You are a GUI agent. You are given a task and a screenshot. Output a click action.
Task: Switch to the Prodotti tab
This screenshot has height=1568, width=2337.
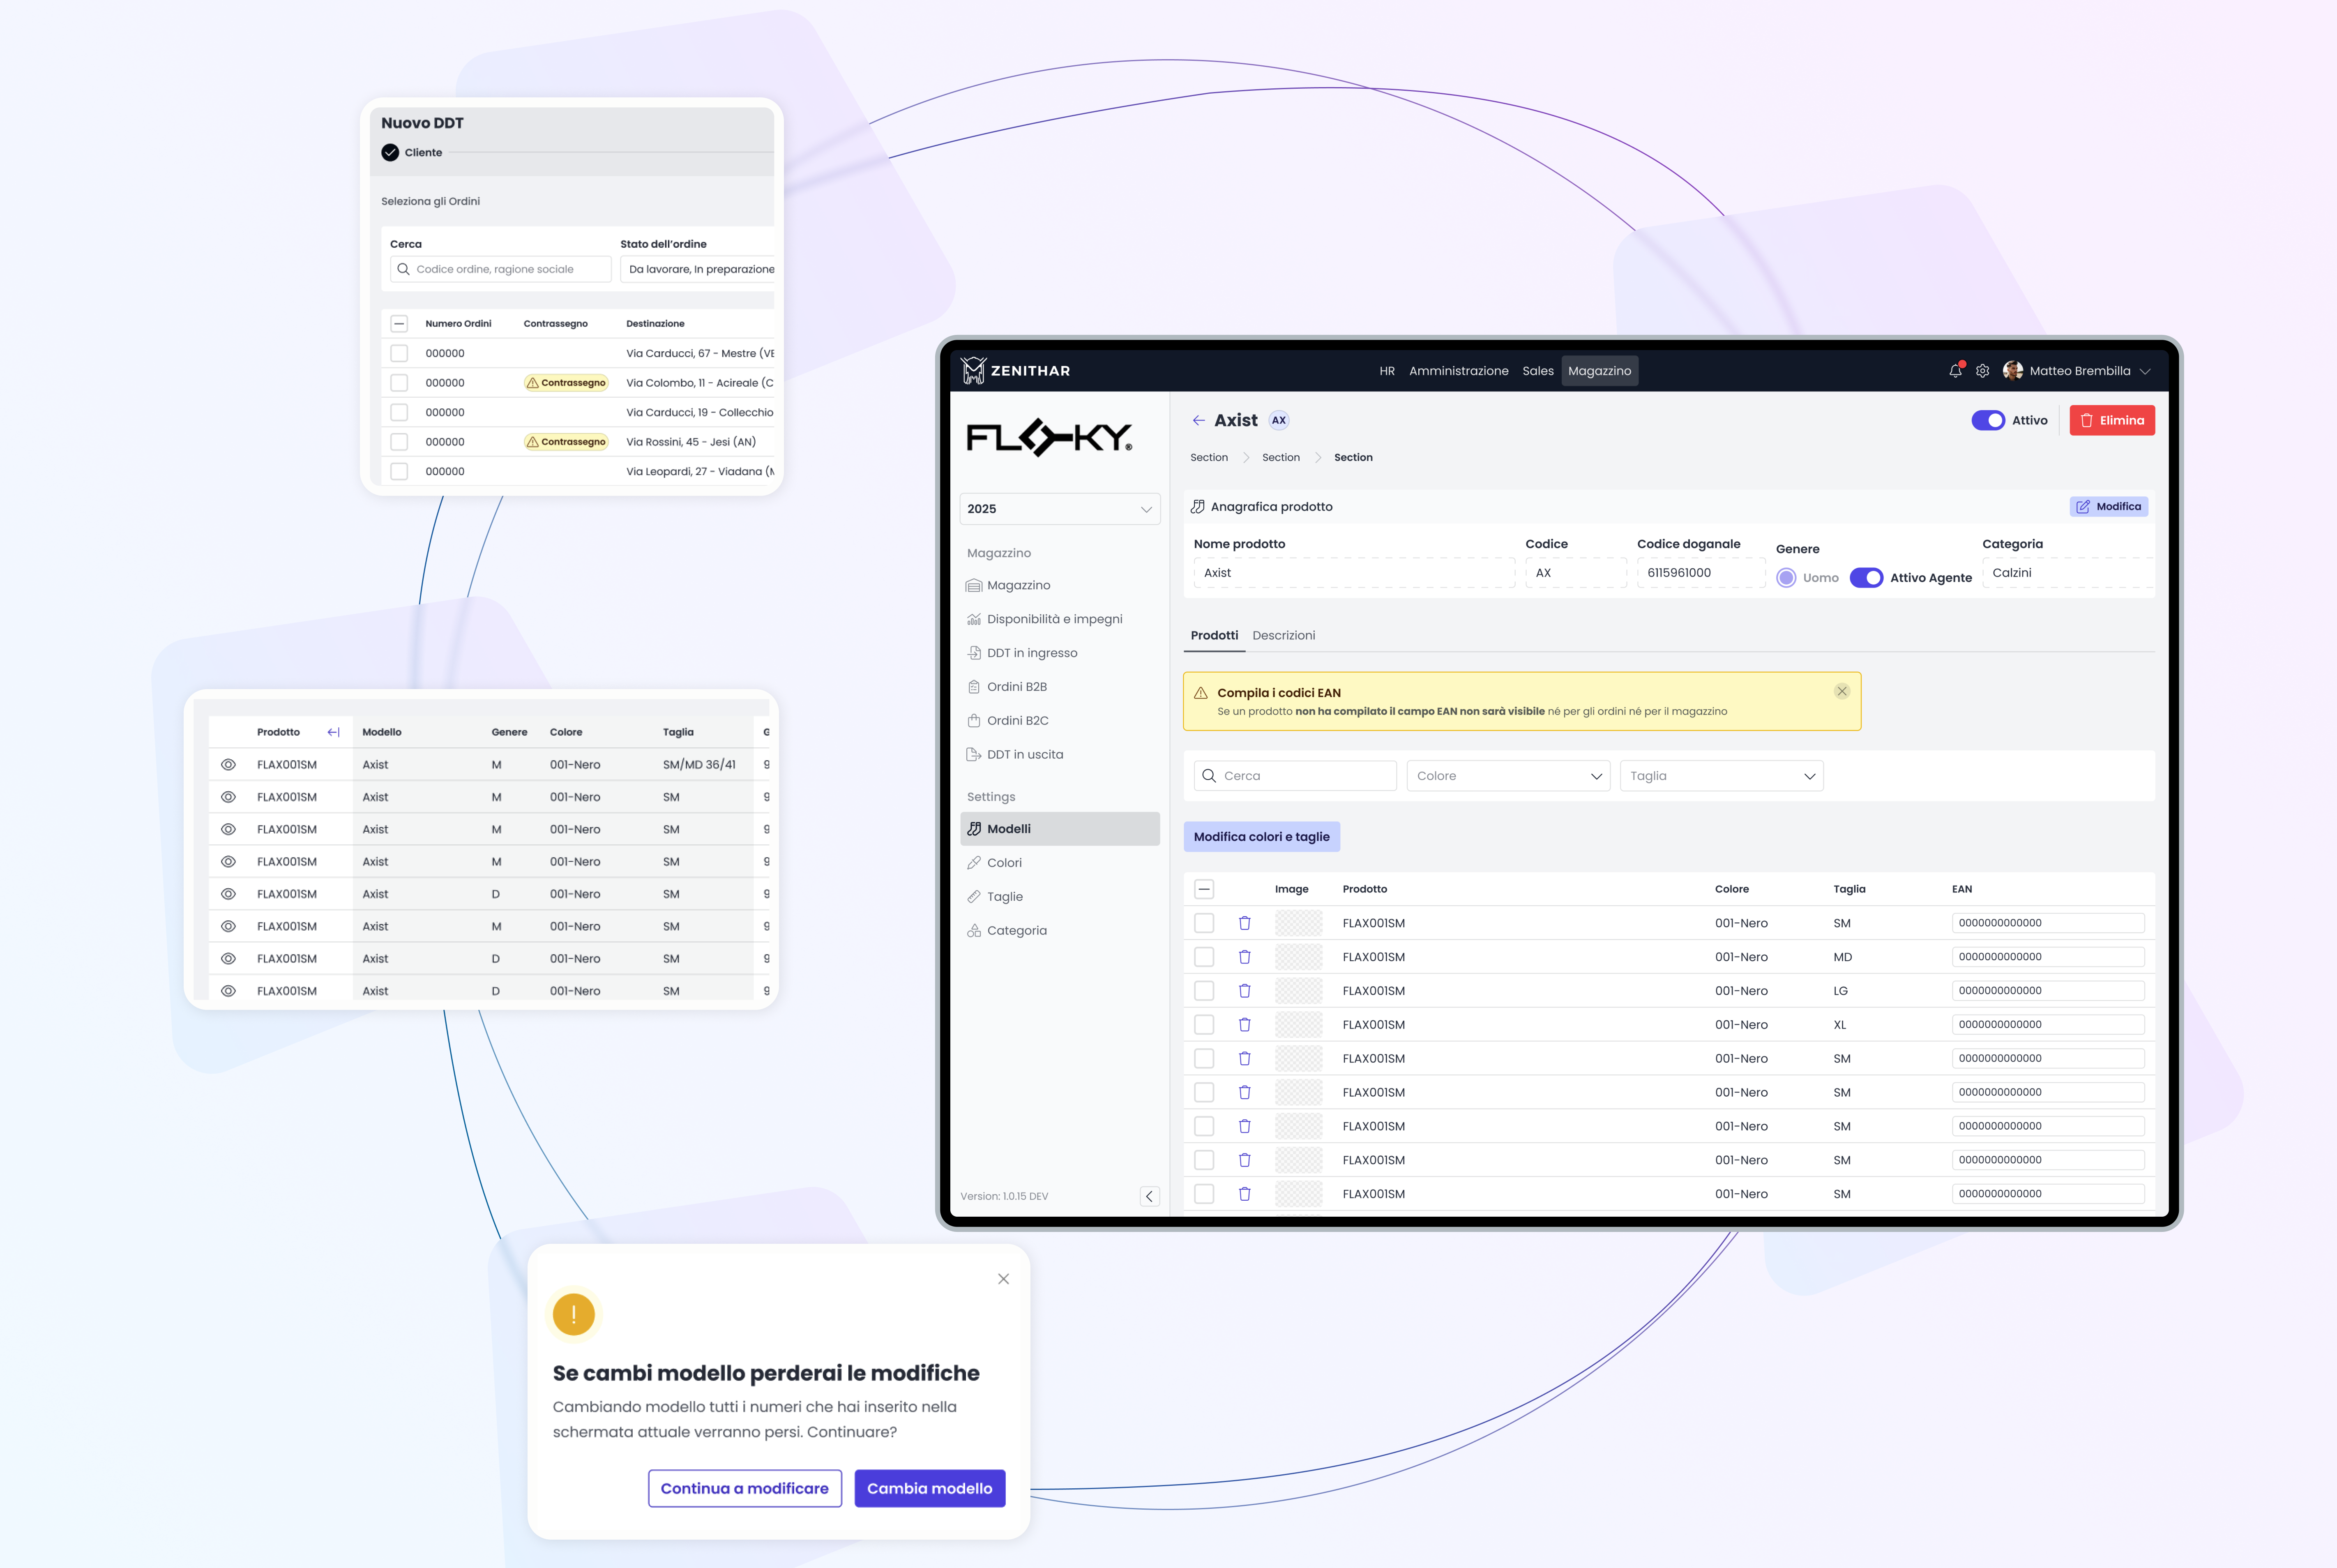click(x=1214, y=636)
